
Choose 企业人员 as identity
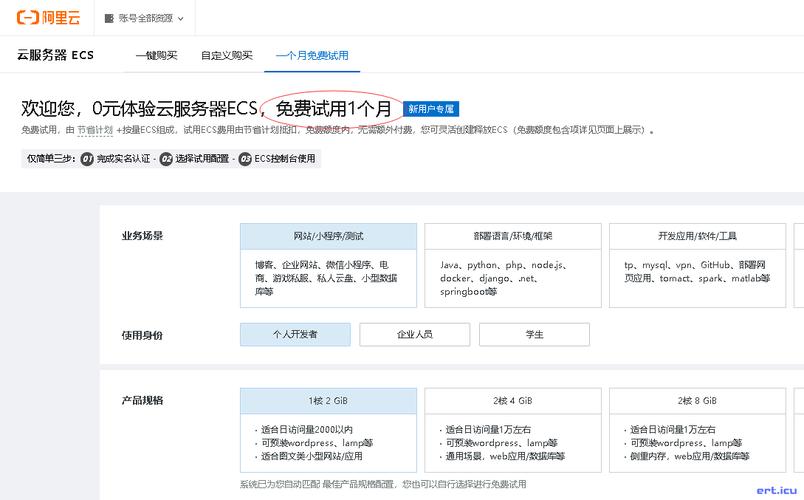[x=415, y=334]
